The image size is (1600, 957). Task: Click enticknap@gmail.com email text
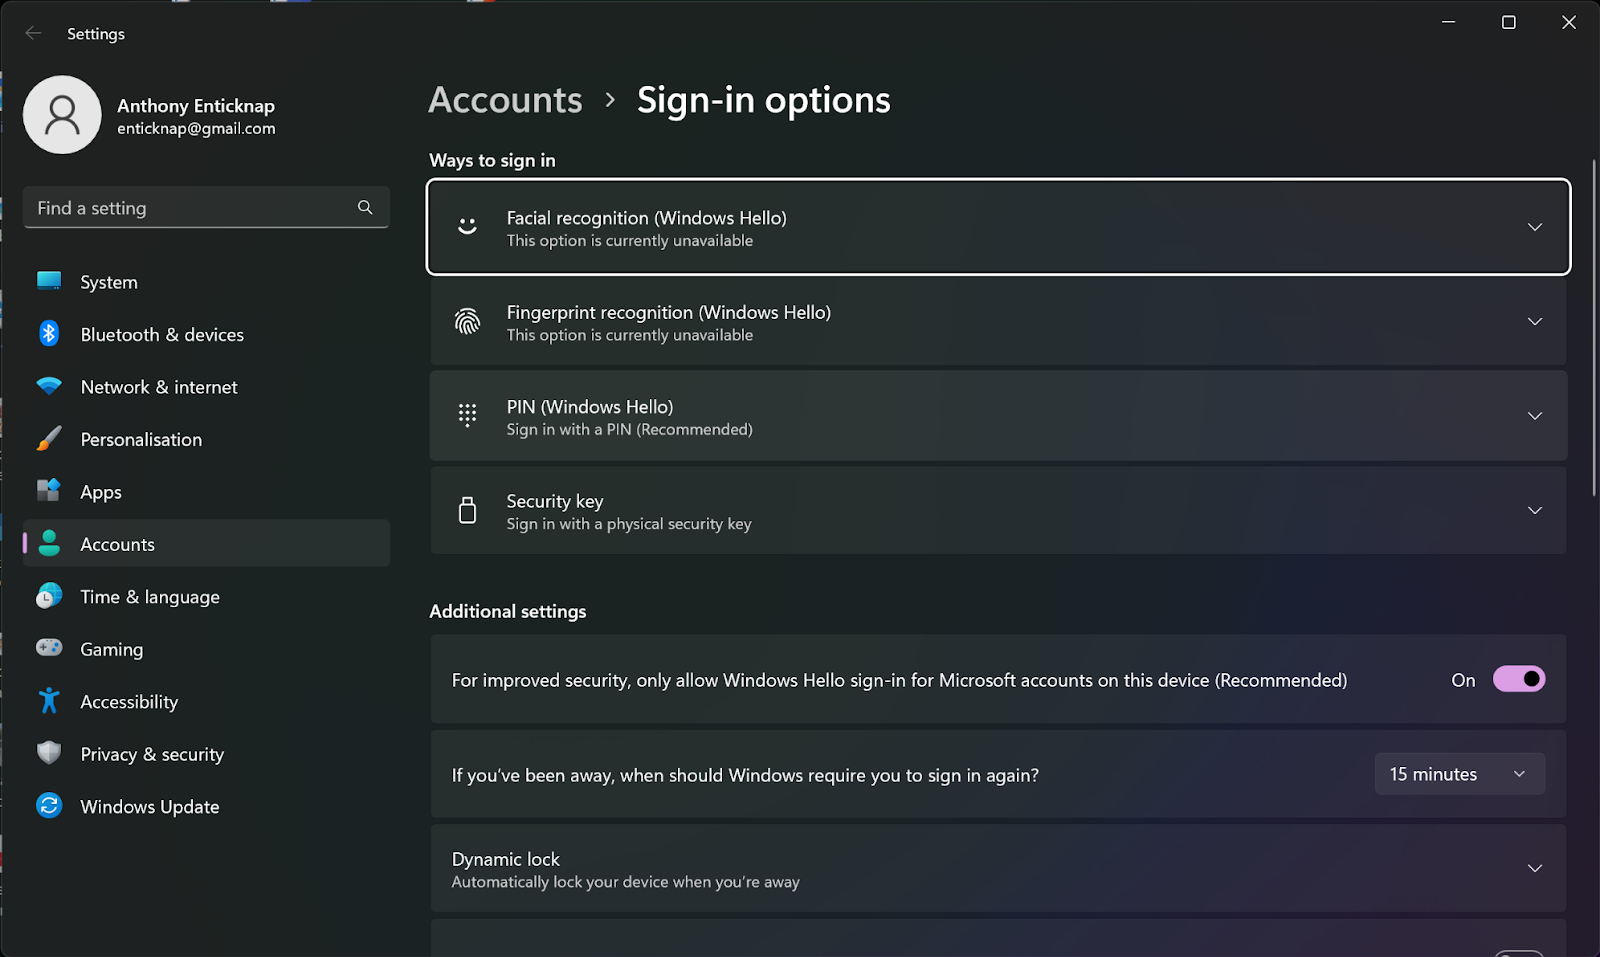196,129
